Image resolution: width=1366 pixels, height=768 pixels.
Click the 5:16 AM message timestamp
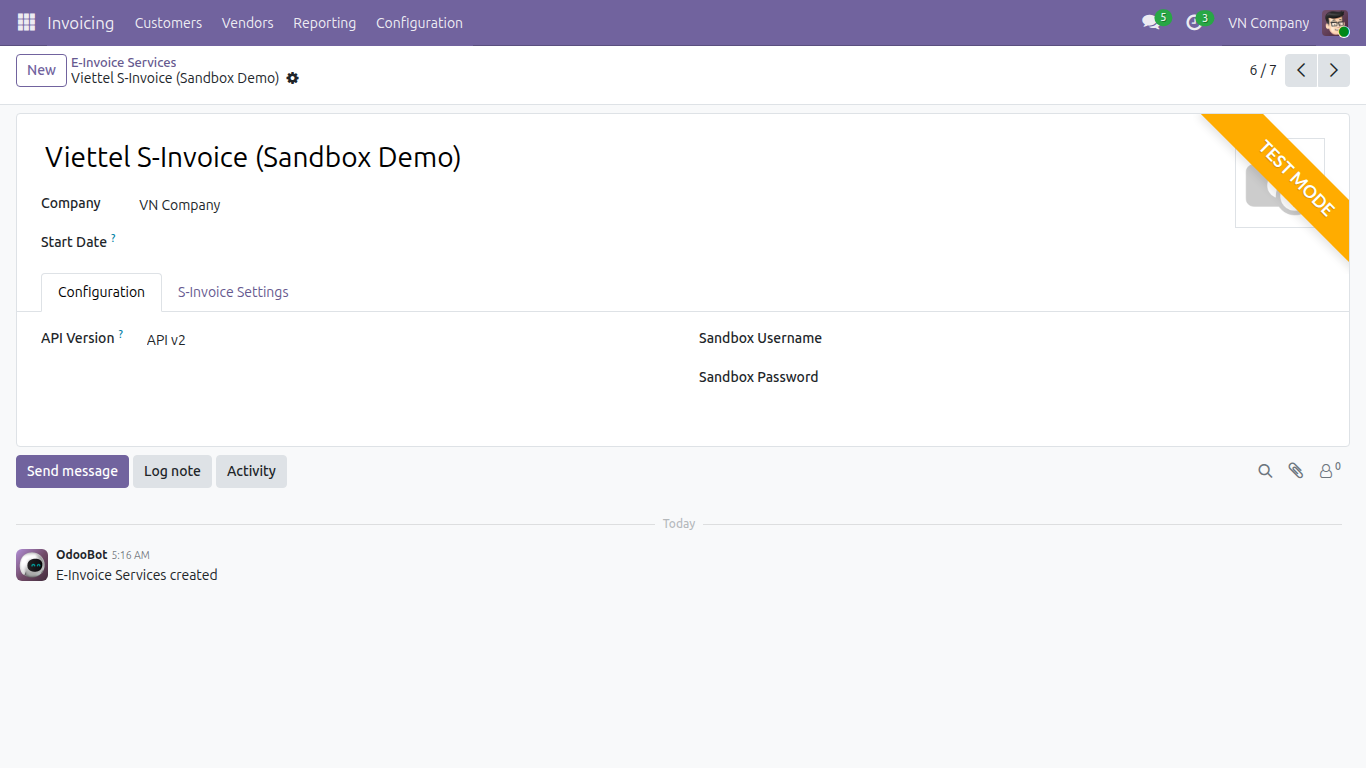pos(130,555)
